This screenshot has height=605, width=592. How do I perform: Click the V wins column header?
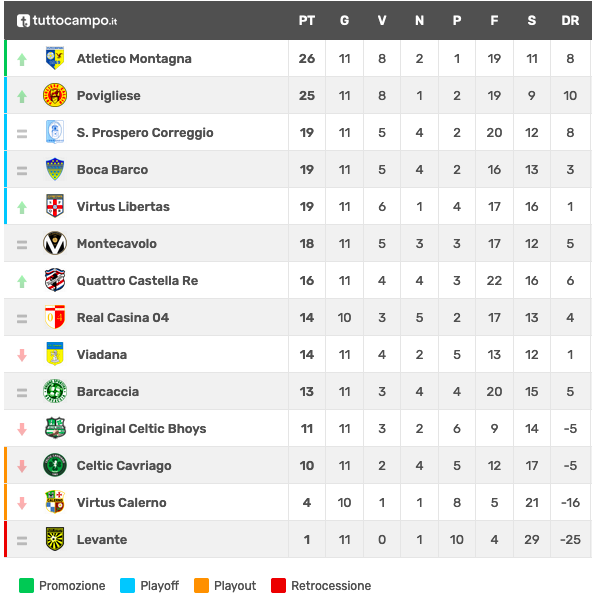pos(382,20)
